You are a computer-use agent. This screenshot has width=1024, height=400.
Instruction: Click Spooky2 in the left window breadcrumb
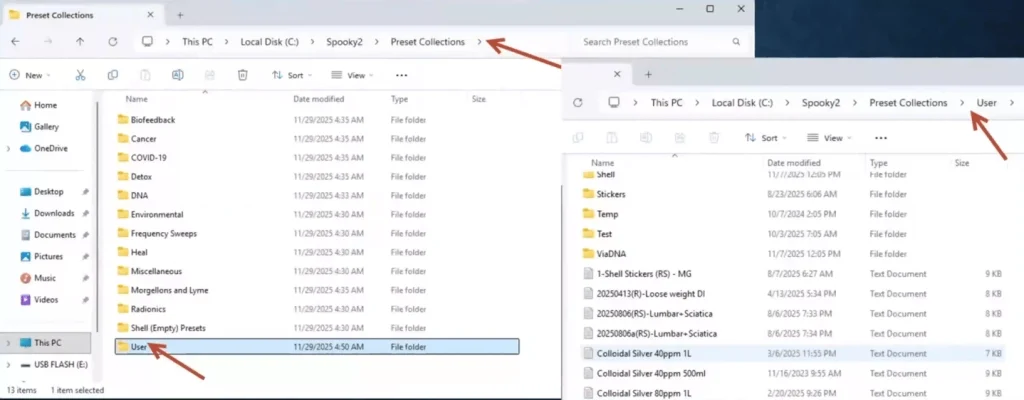click(345, 42)
